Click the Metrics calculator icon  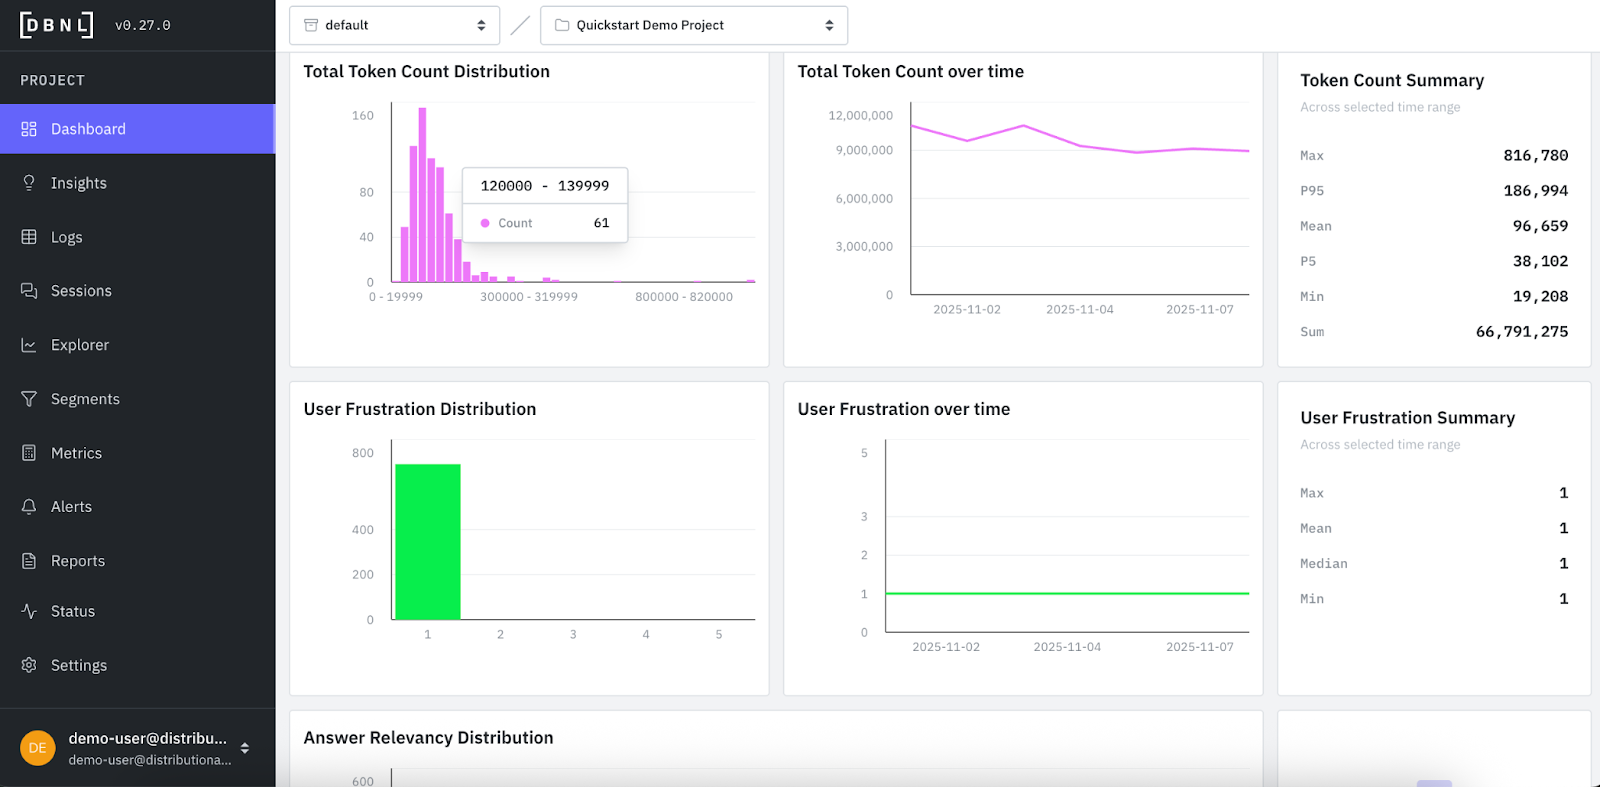(x=29, y=453)
